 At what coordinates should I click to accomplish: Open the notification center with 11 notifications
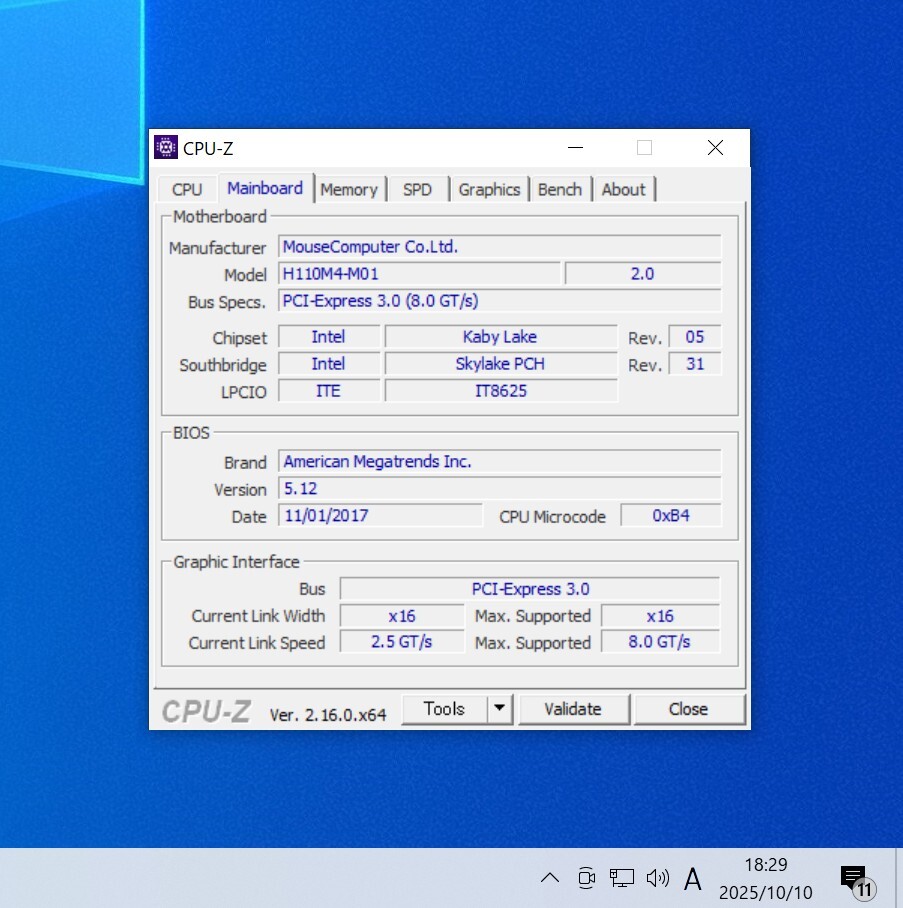pos(855,880)
